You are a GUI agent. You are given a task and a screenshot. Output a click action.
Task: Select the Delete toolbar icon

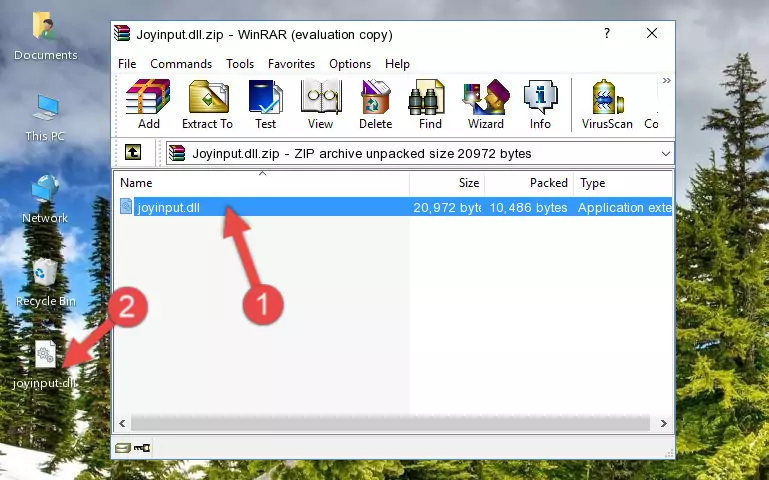376,104
